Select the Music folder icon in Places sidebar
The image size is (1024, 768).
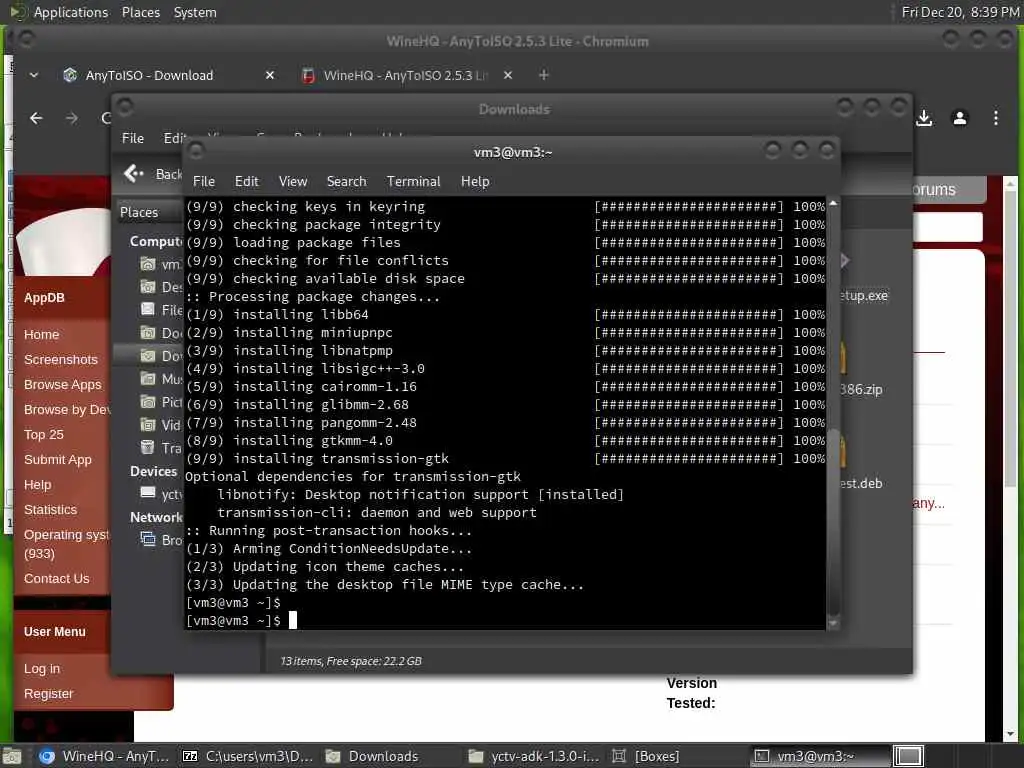[148, 379]
